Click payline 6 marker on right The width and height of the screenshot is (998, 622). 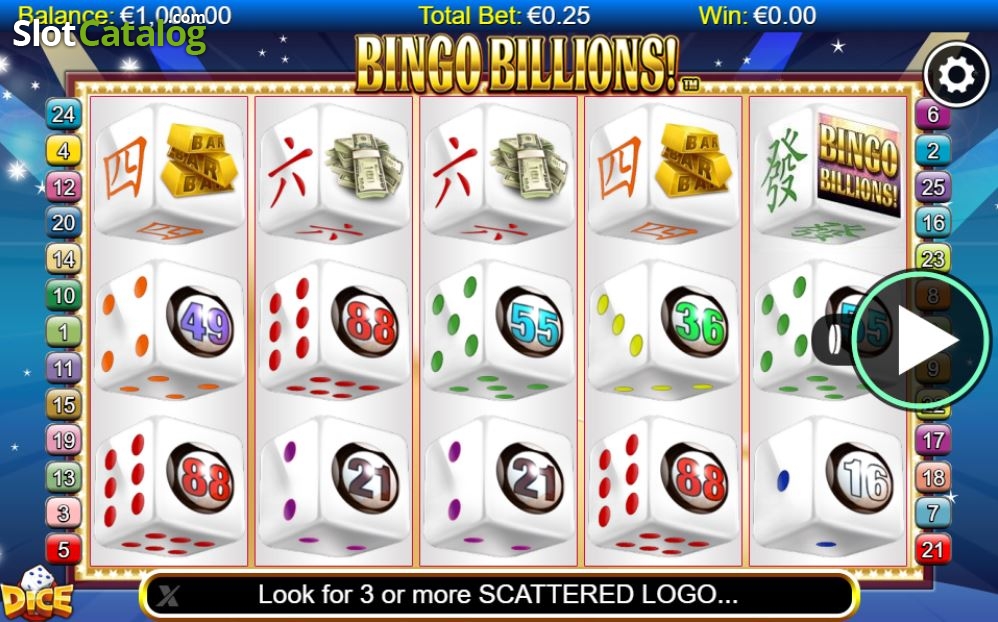click(933, 115)
